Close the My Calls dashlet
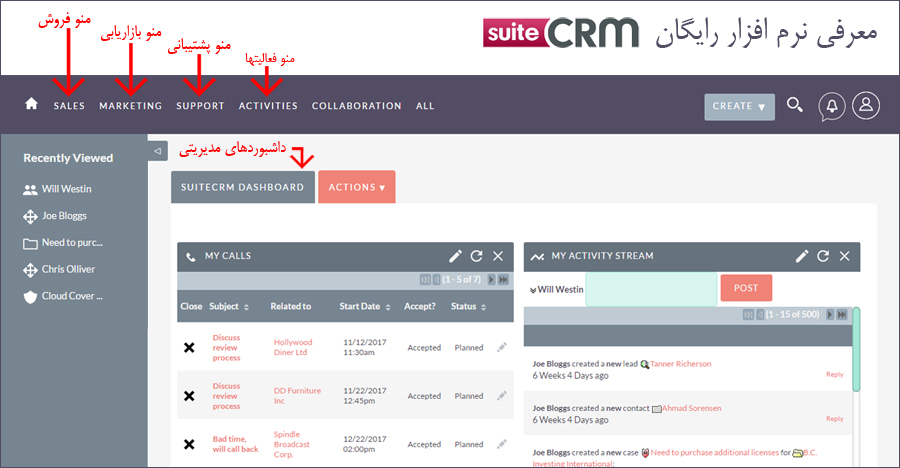The width and height of the screenshot is (900, 468). [498, 256]
